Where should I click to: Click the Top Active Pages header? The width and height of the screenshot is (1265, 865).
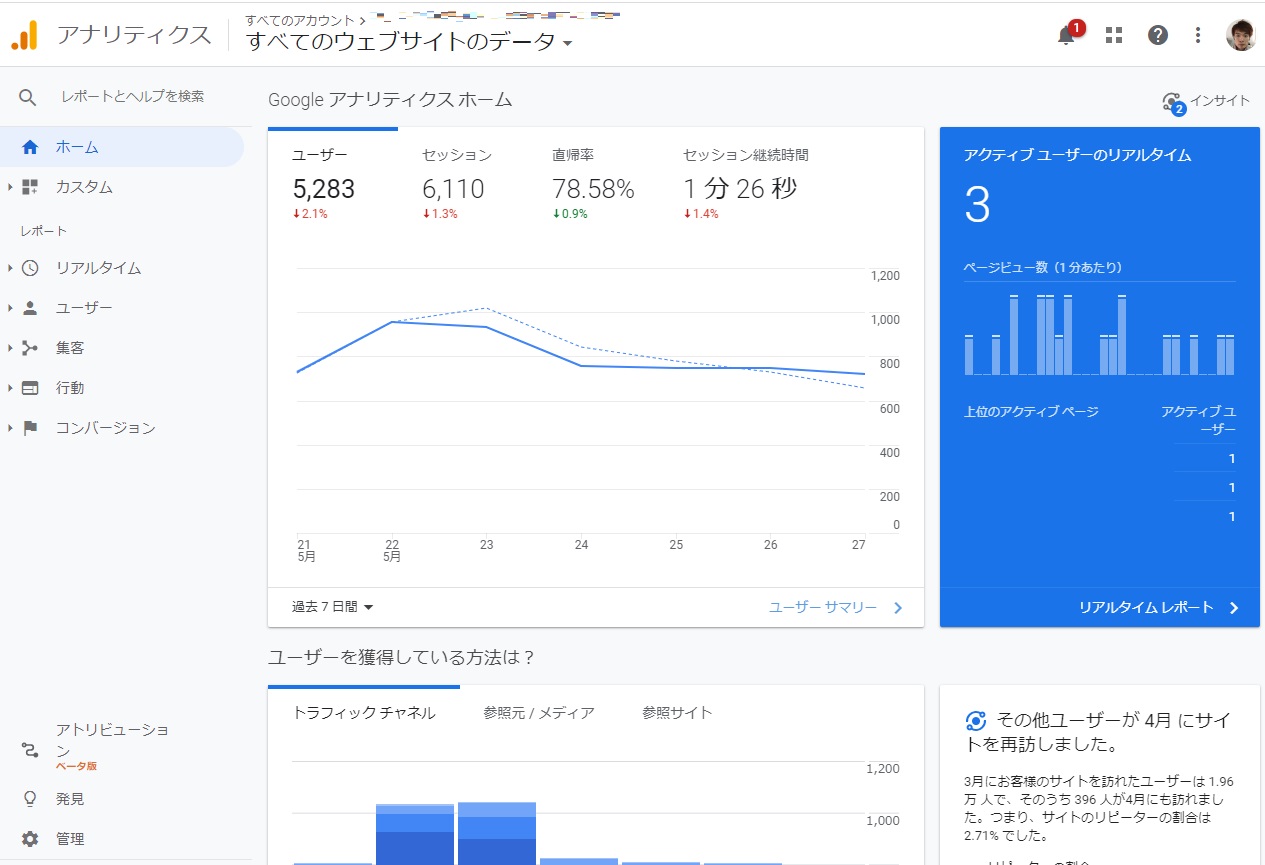[x=1031, y=412]
